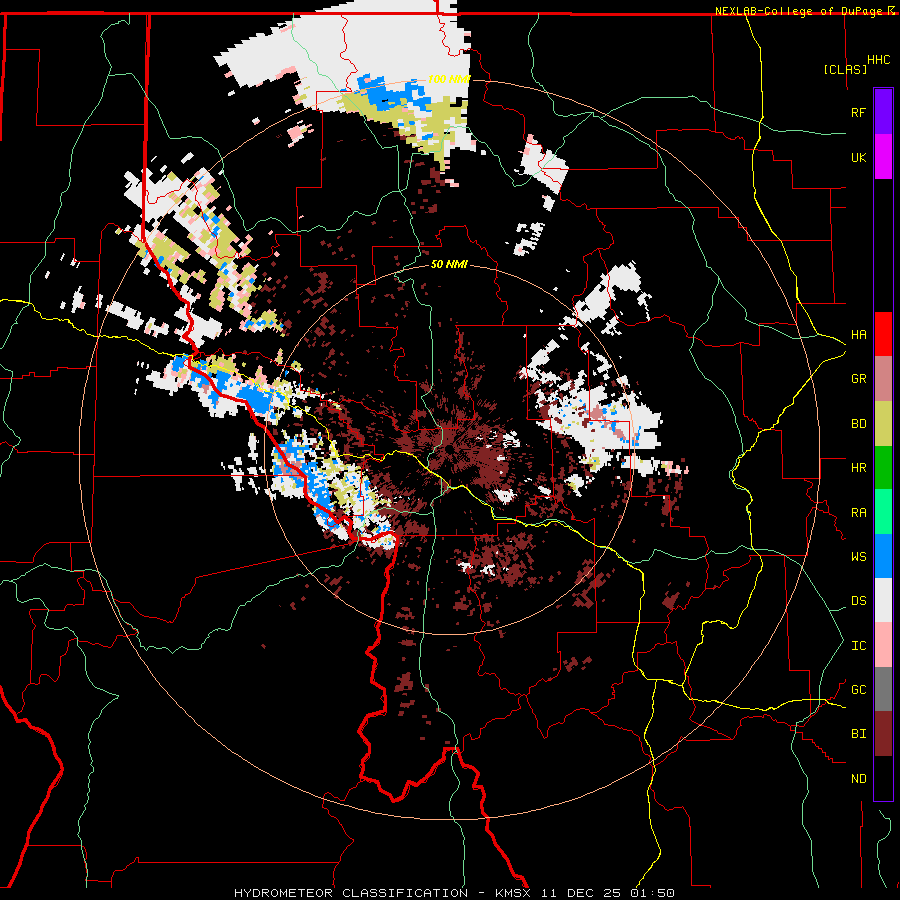Click the DS legend label
The width and height of the screenshot is (900, 900).
858,601
